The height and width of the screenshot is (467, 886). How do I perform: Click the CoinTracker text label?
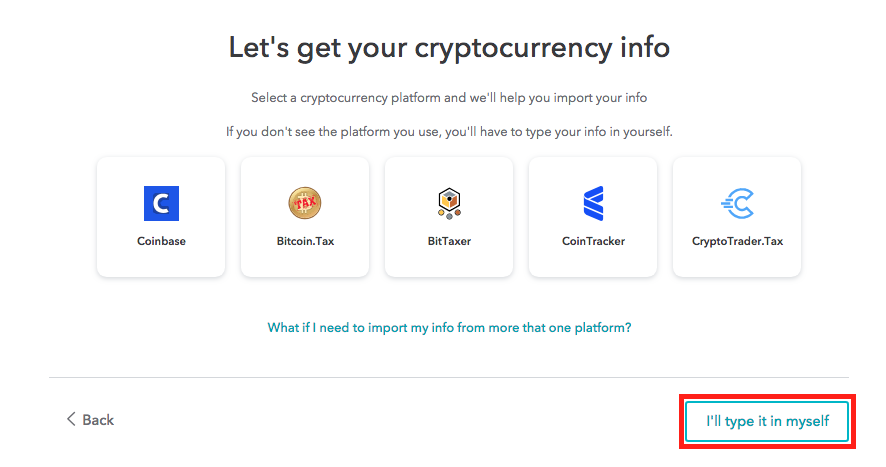pyautogui.click(x=593, y=241)
